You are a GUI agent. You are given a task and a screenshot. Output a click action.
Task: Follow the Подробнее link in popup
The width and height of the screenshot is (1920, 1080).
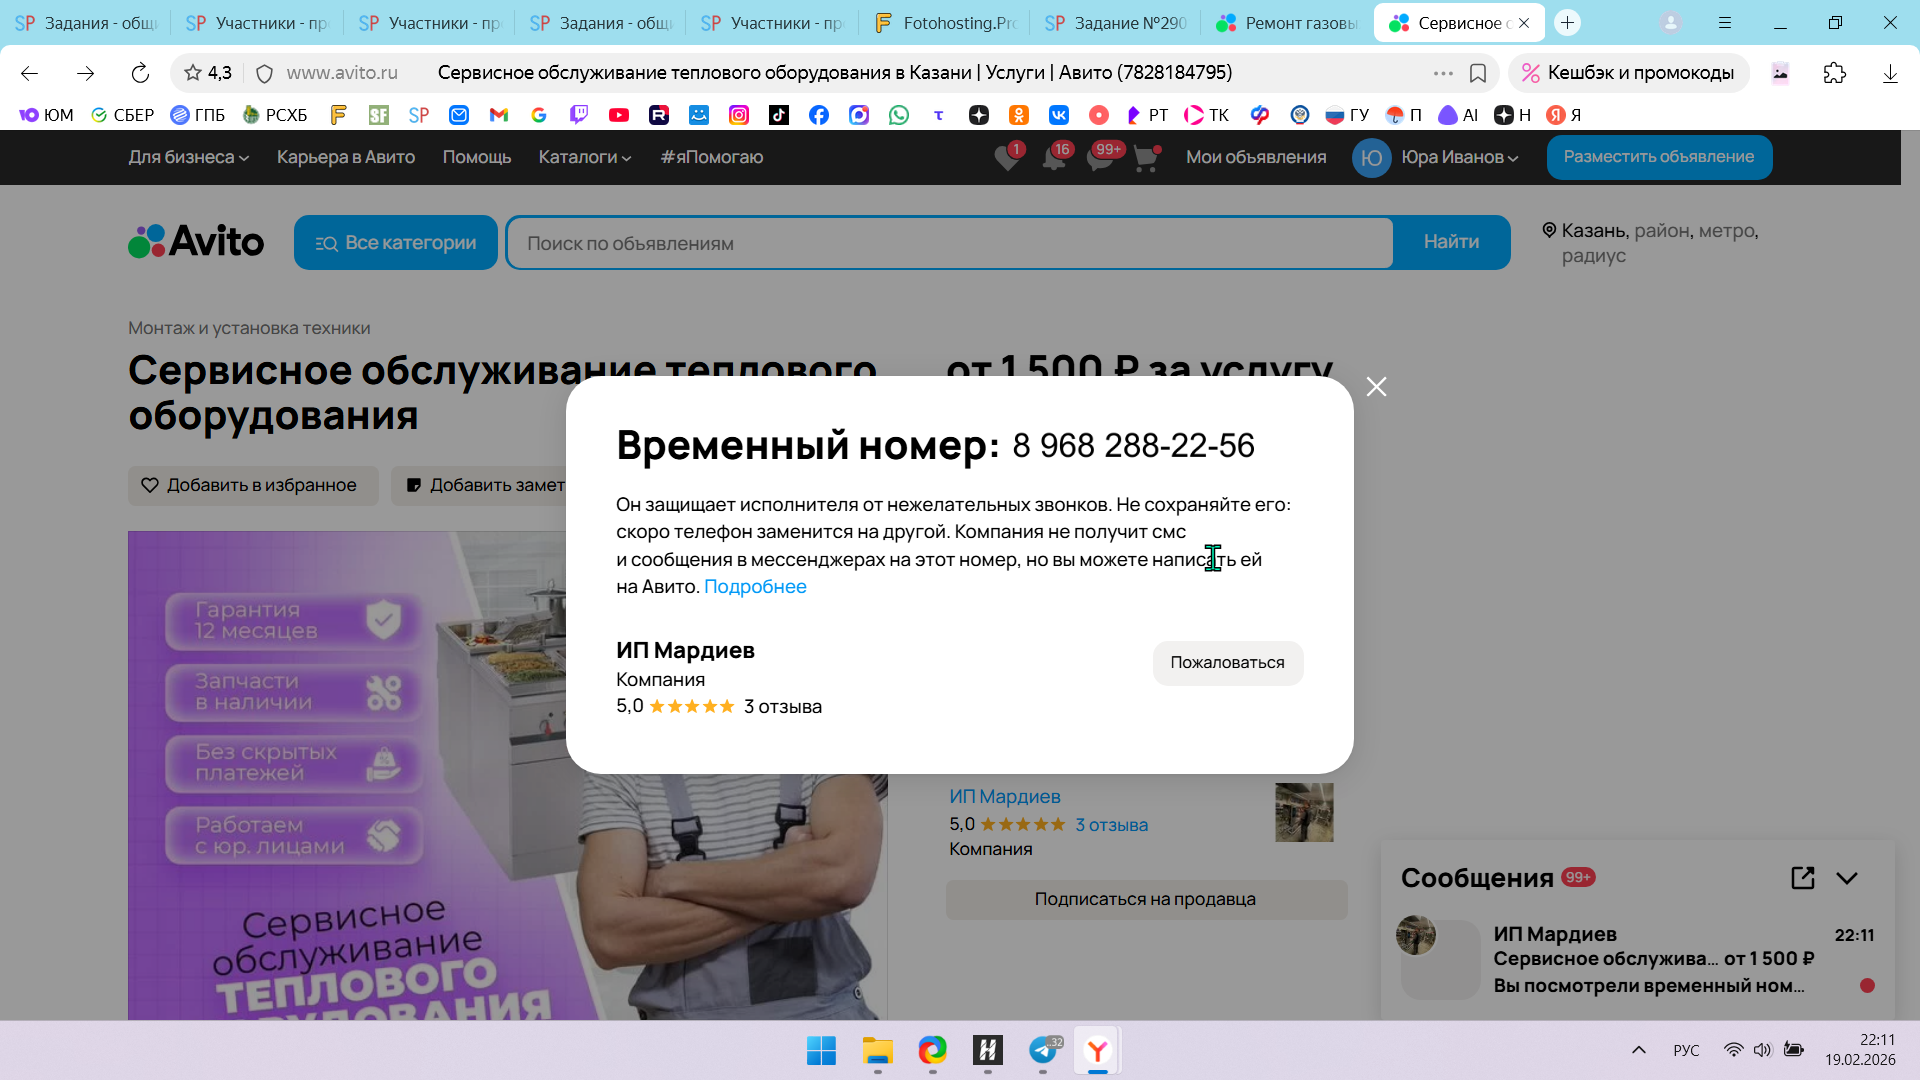[x=755, y=587]
